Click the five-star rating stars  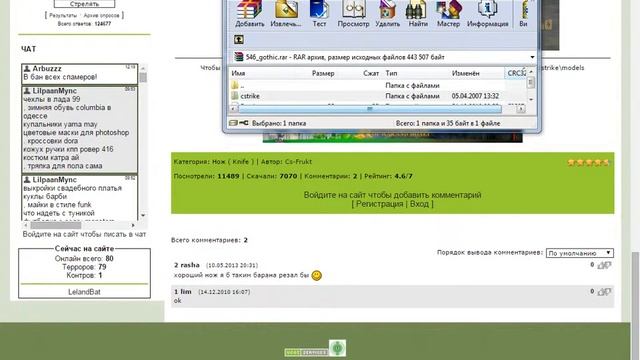[x=589, y=162]
